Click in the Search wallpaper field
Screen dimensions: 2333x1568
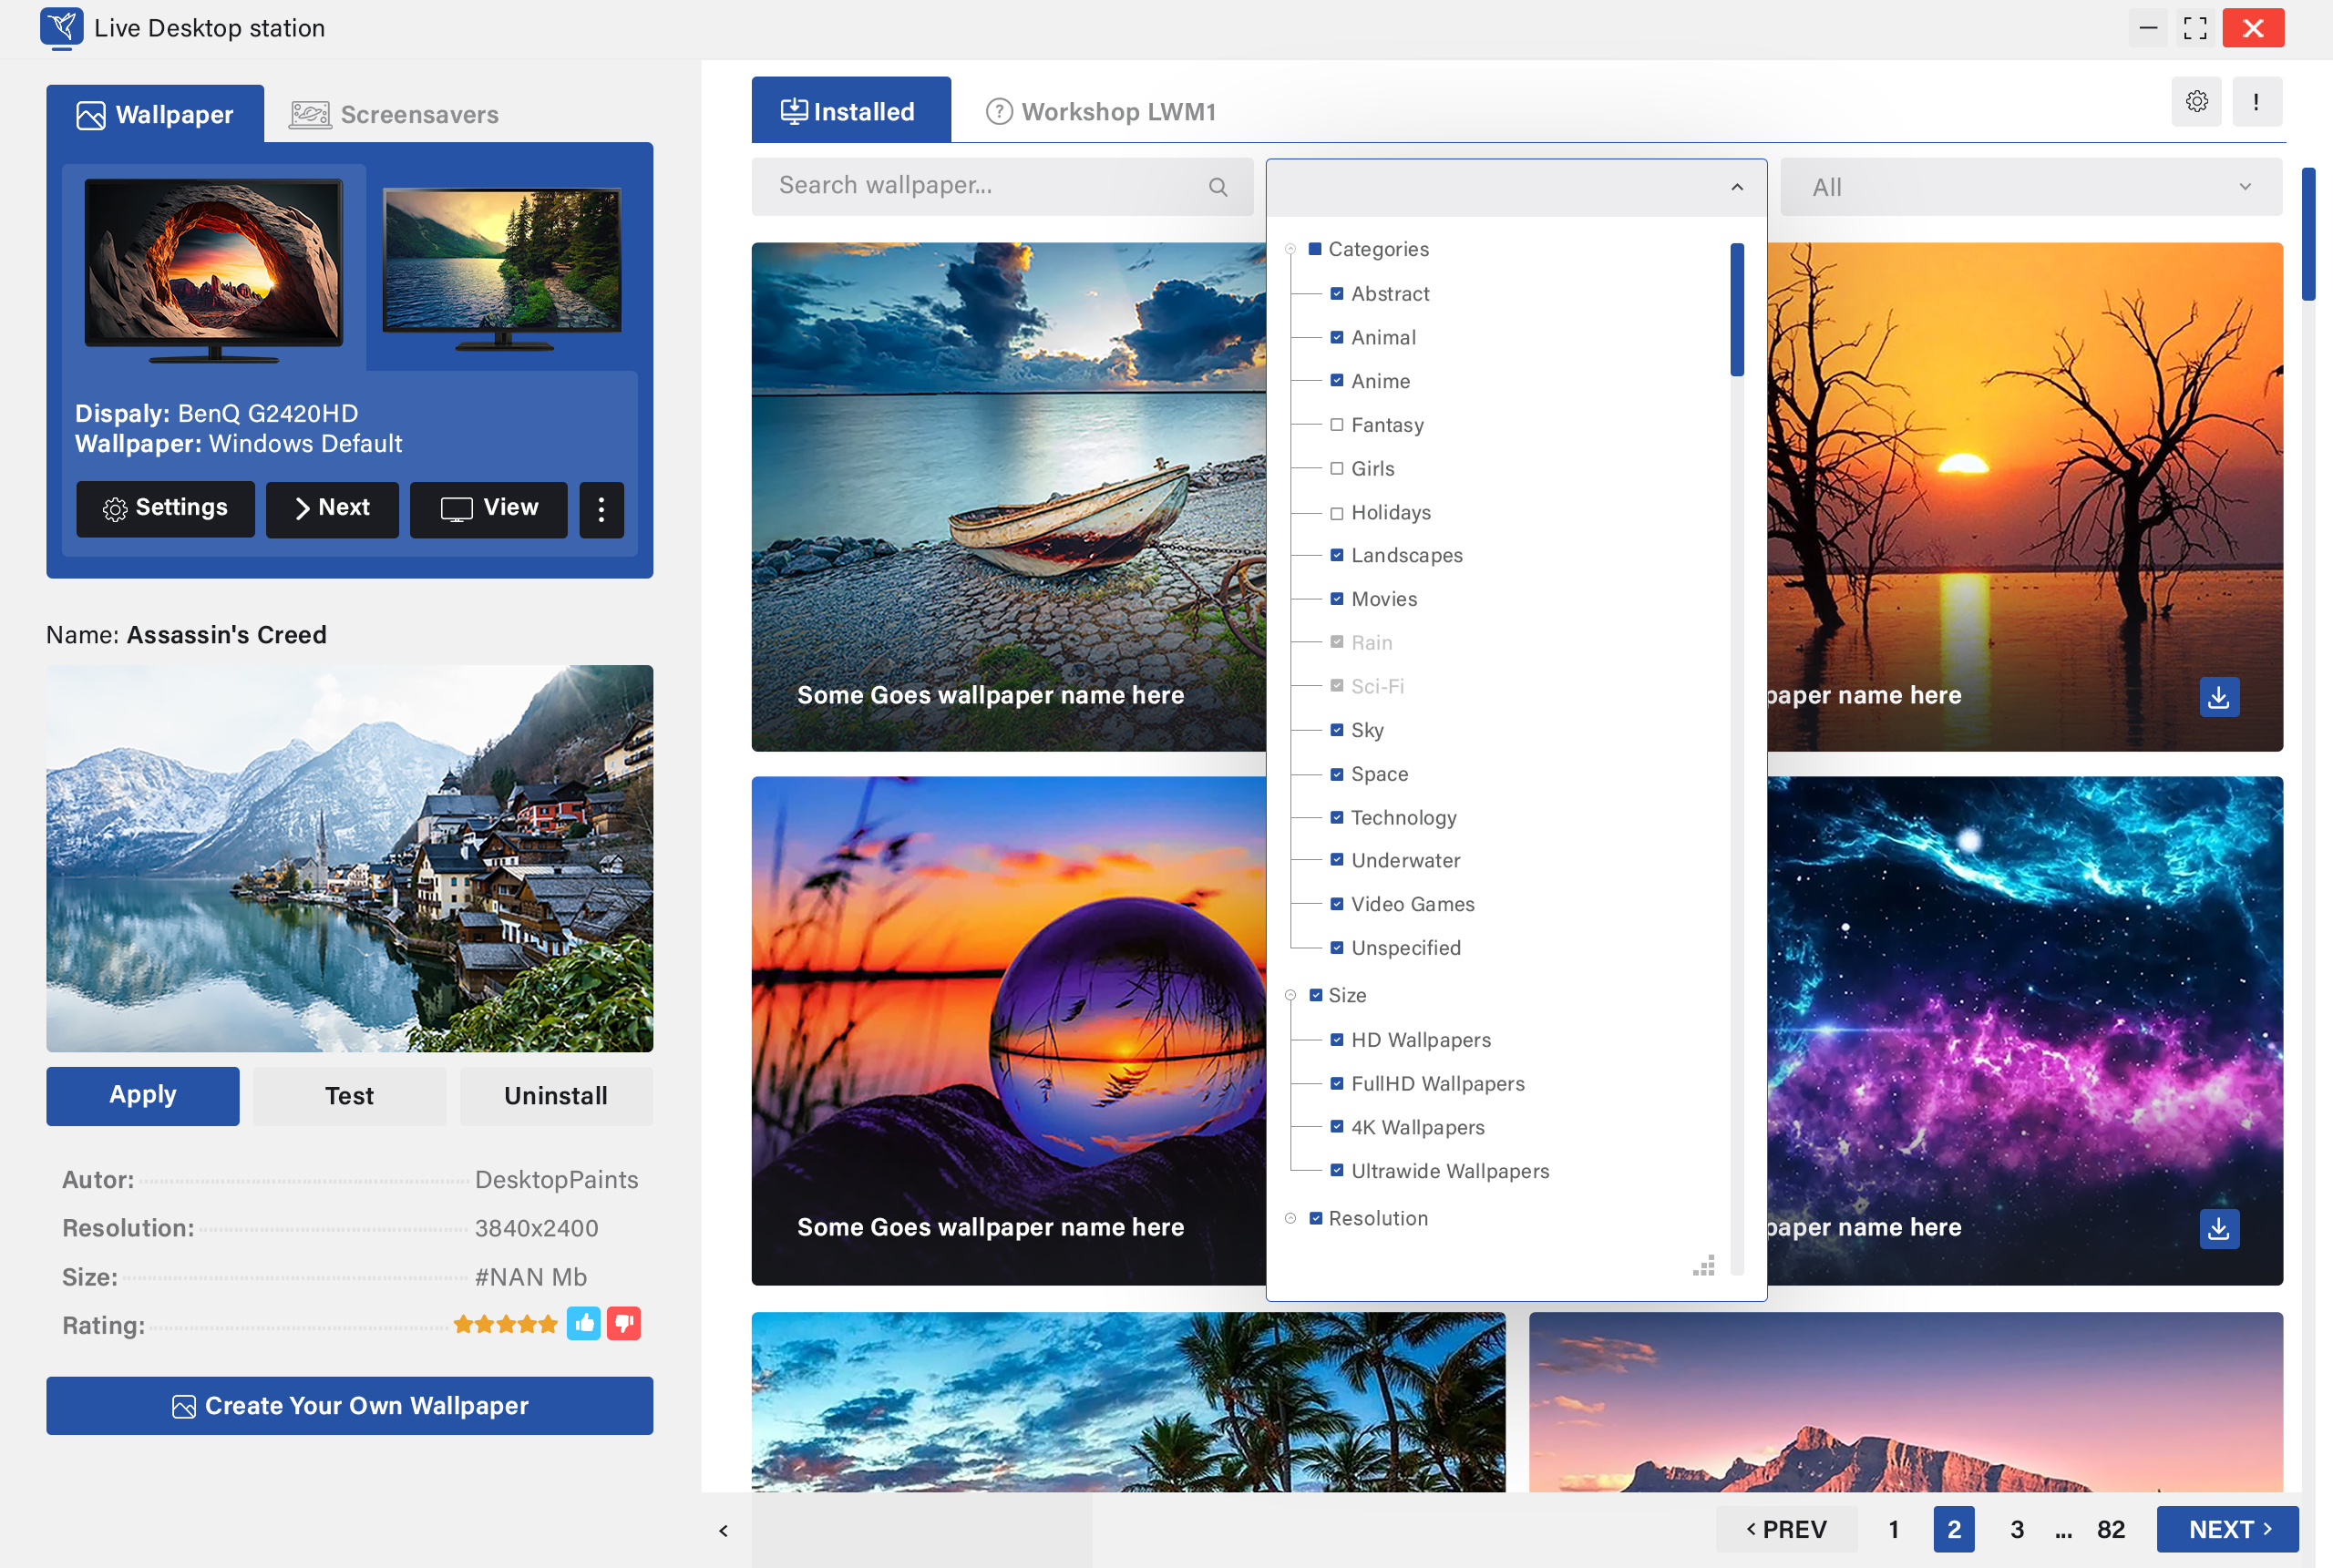[980, 187]
